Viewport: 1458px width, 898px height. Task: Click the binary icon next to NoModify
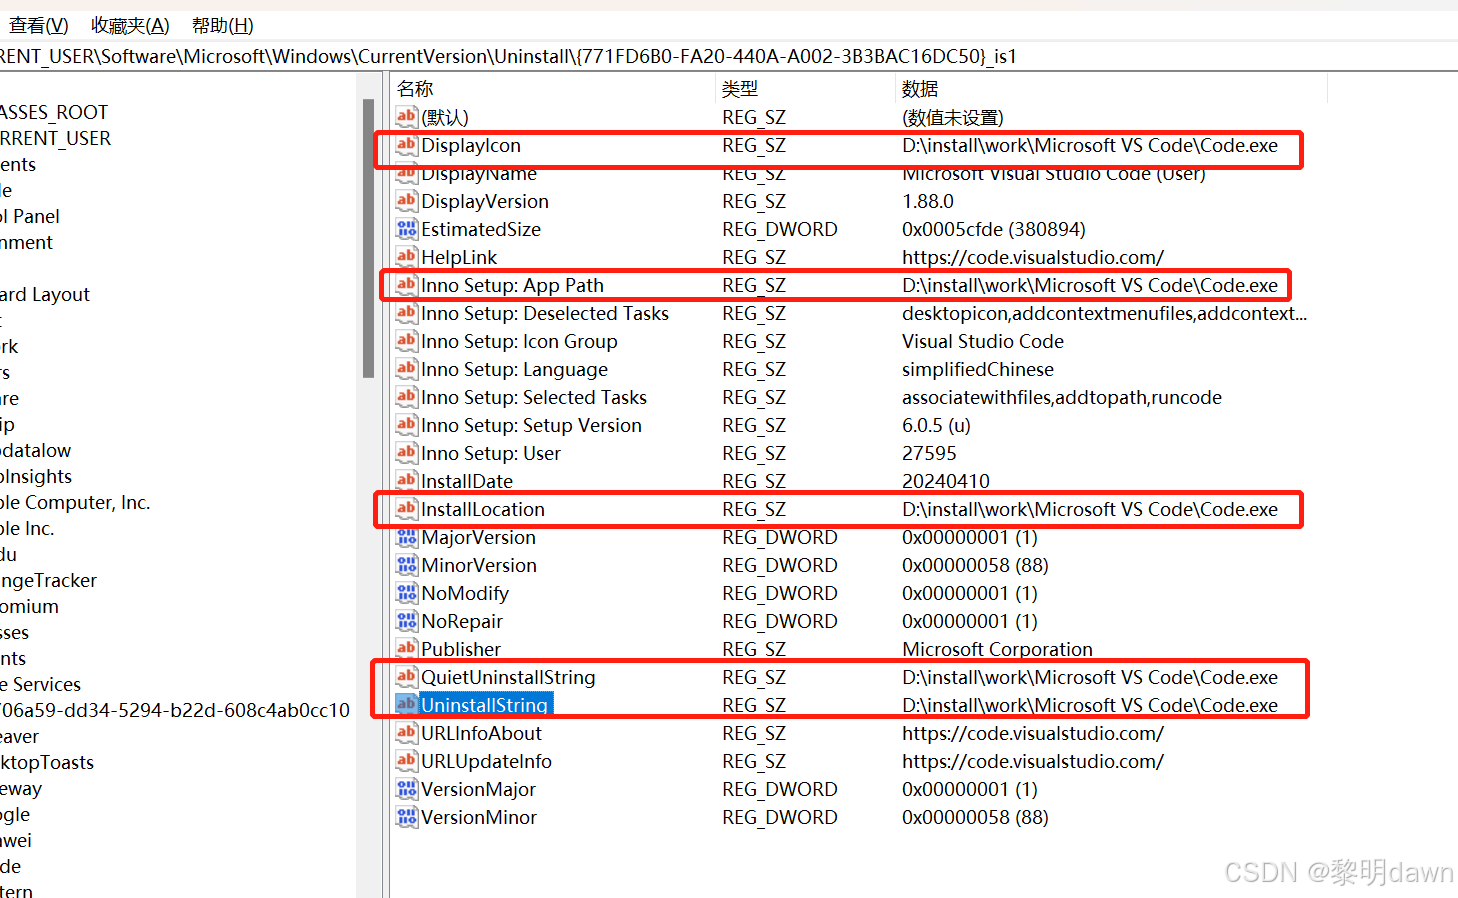[x=406, y=593]
